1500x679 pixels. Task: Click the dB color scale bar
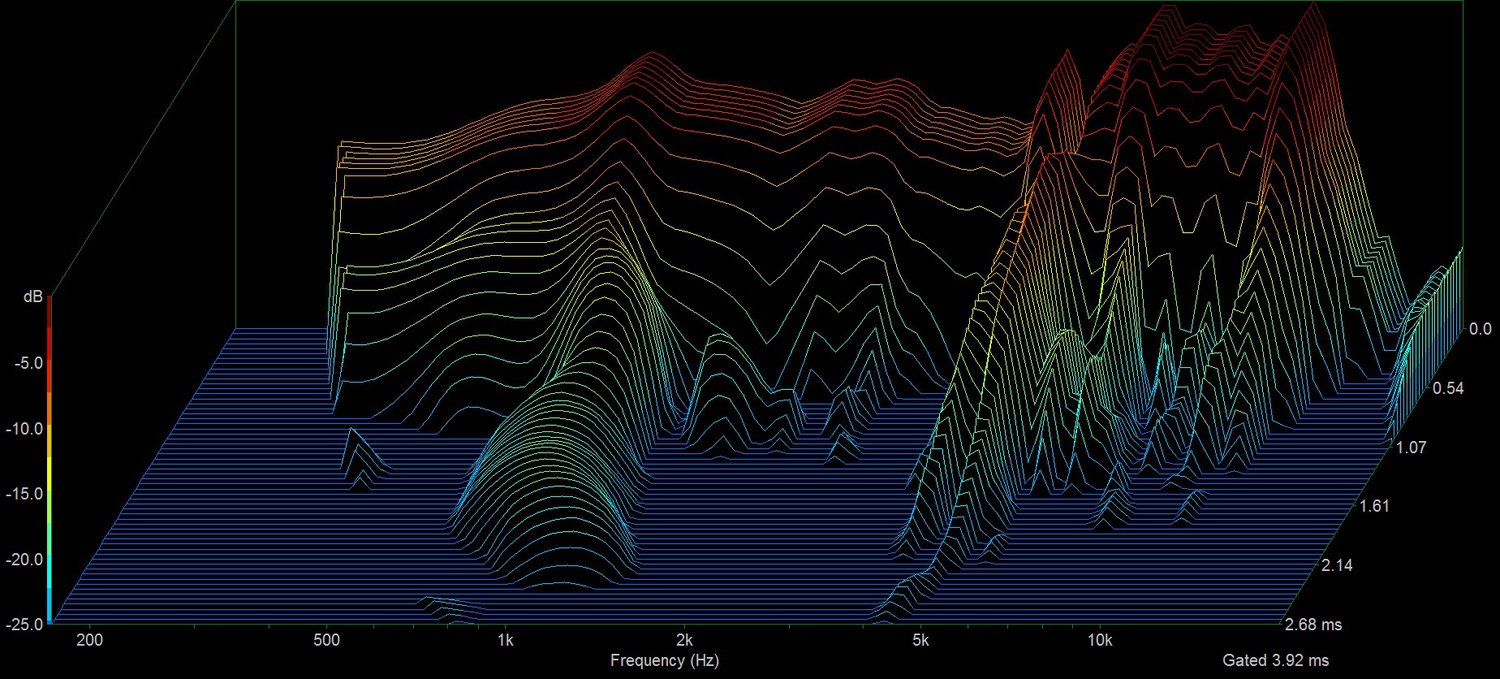49,460
